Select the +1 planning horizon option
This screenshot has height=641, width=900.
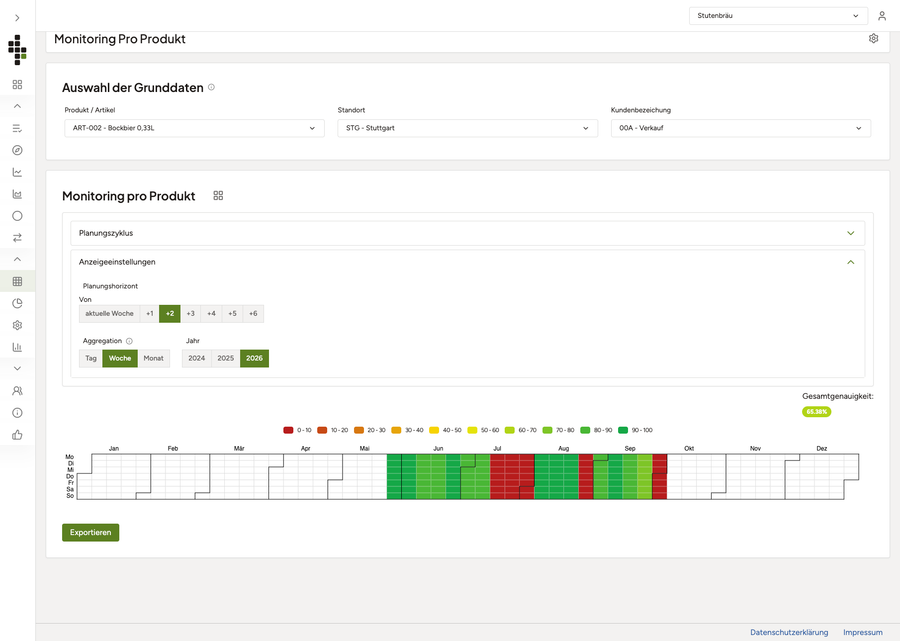pyautogui.click(x=149, y=313)
